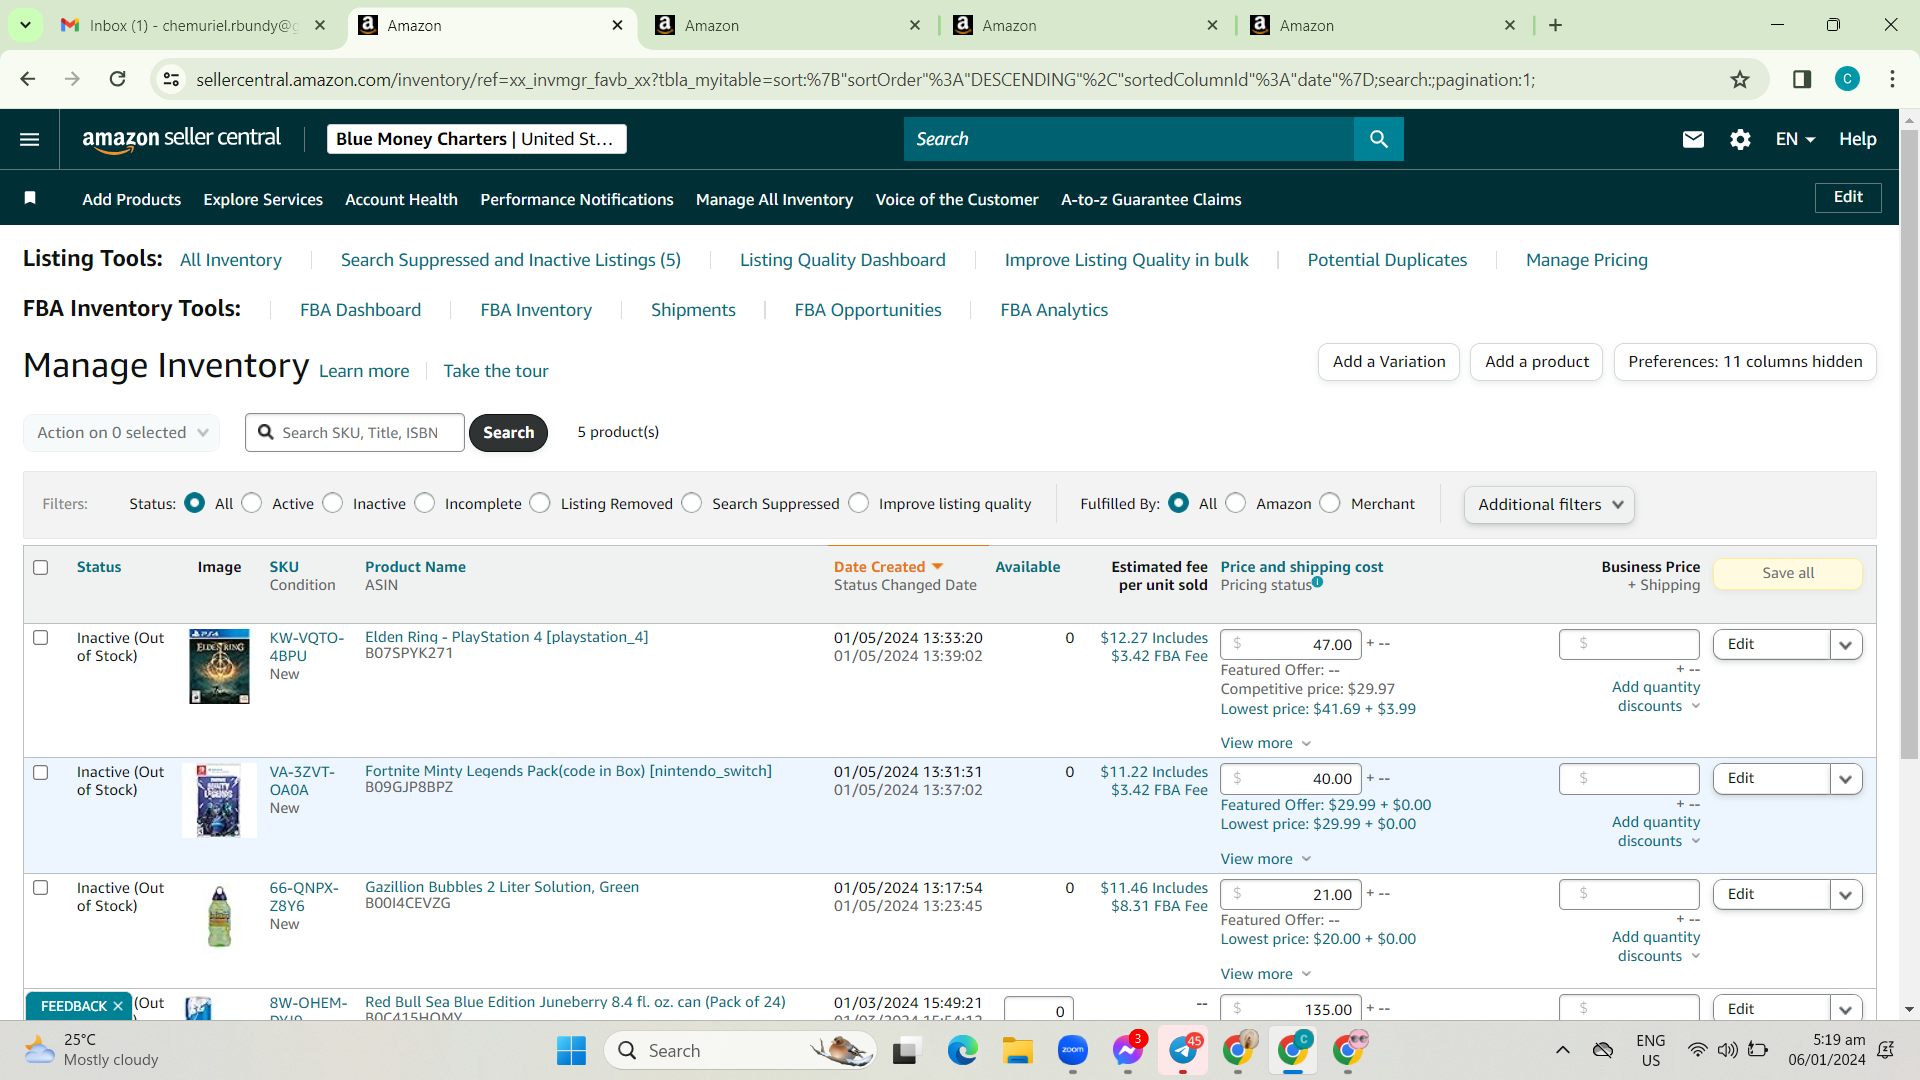Open Performance Notifications menu item
This screenshot has width=1920, height=1080.
(577, 199)
